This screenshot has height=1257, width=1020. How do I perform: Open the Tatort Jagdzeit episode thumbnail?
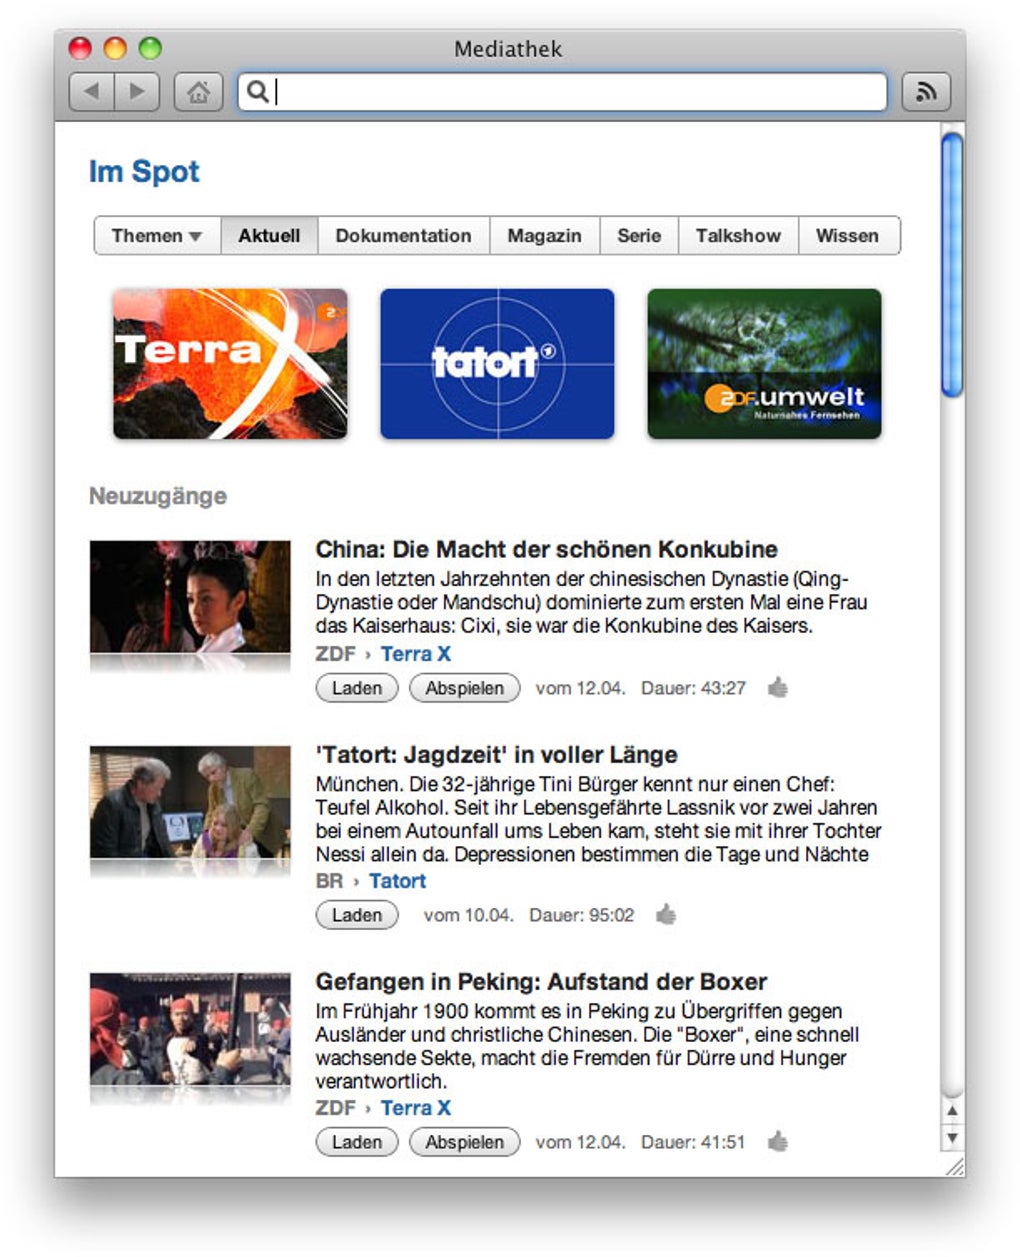190,802
